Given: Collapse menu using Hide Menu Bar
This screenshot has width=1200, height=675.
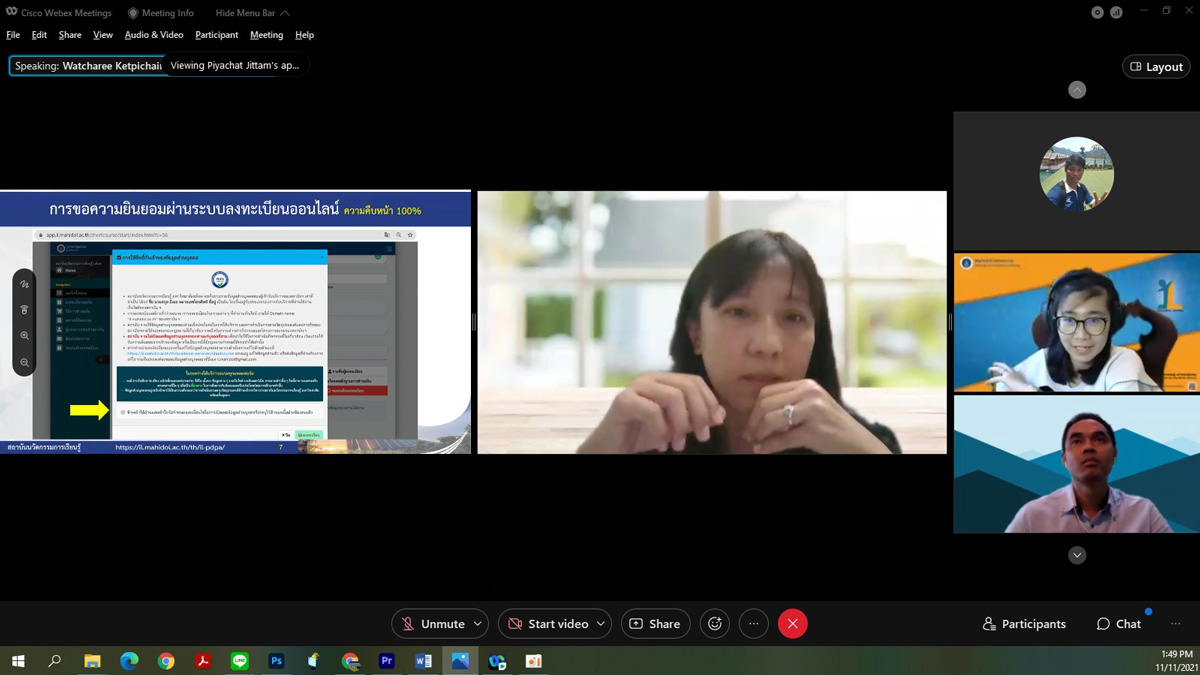Looking at the screenshot, I should click(x=253, y=13).
